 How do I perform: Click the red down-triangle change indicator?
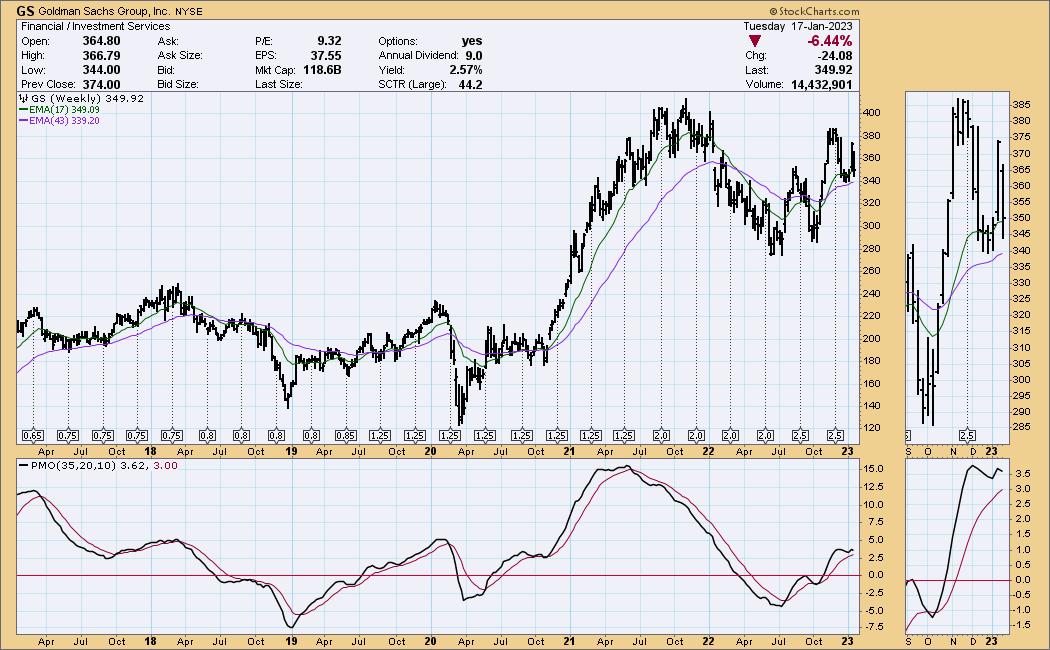[755, 42]
